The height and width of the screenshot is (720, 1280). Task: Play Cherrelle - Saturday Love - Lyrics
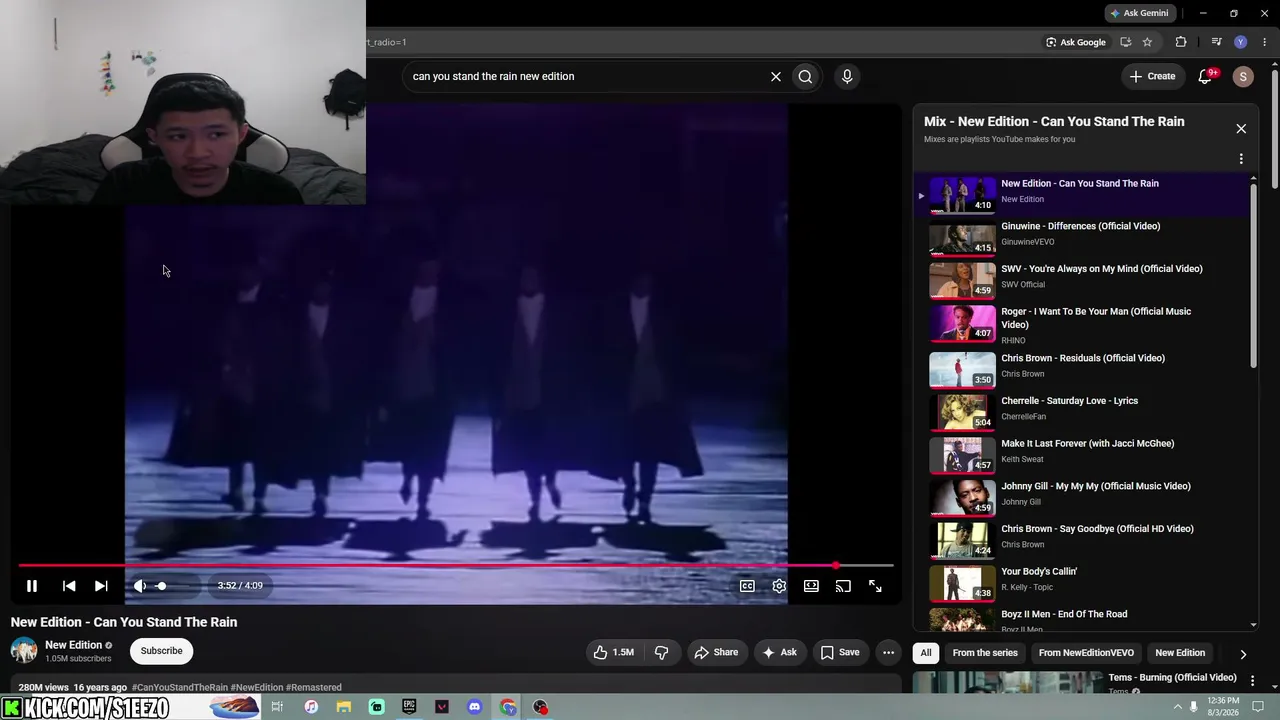click(1083, 412)
